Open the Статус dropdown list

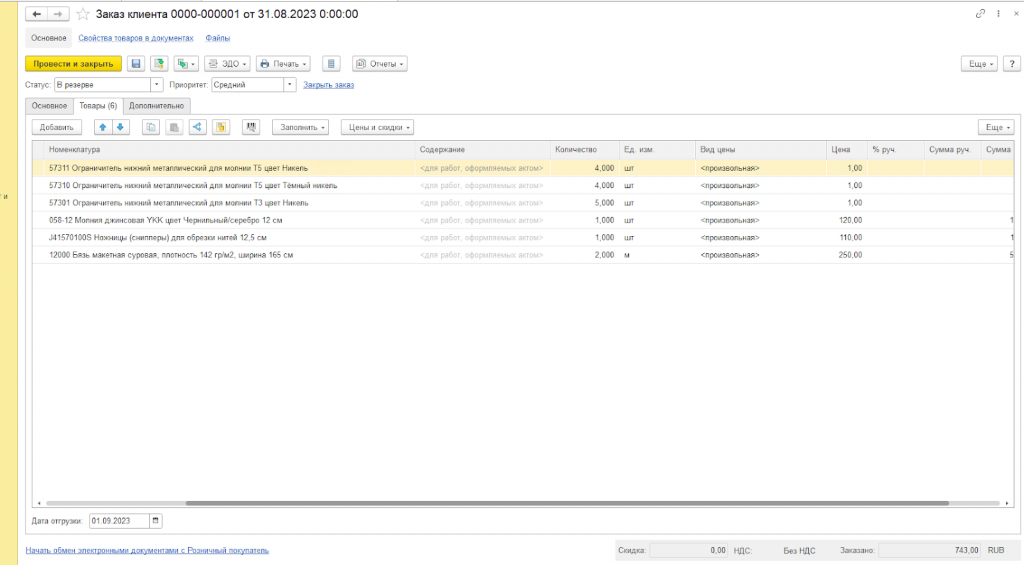[x=157, y=85]
